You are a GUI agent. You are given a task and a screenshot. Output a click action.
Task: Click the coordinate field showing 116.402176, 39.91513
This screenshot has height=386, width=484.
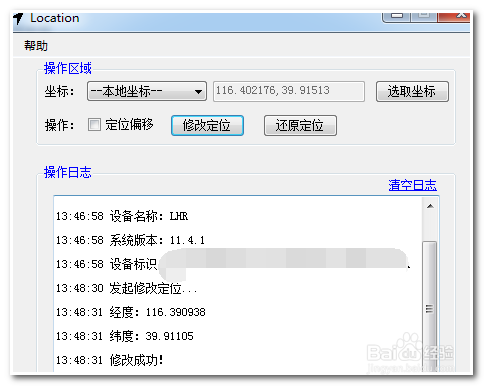tap(289, 91)
